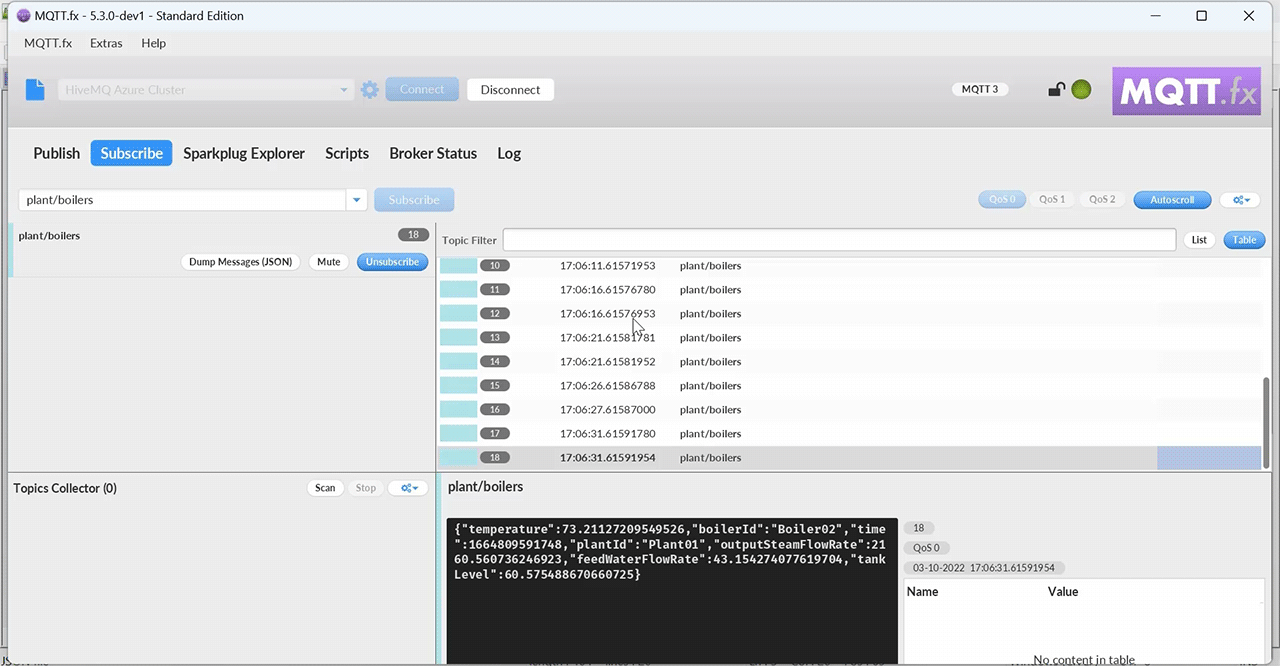Select QoS 2 option
Viewport: 1280px width, 666px height.
pos(1102,199)
